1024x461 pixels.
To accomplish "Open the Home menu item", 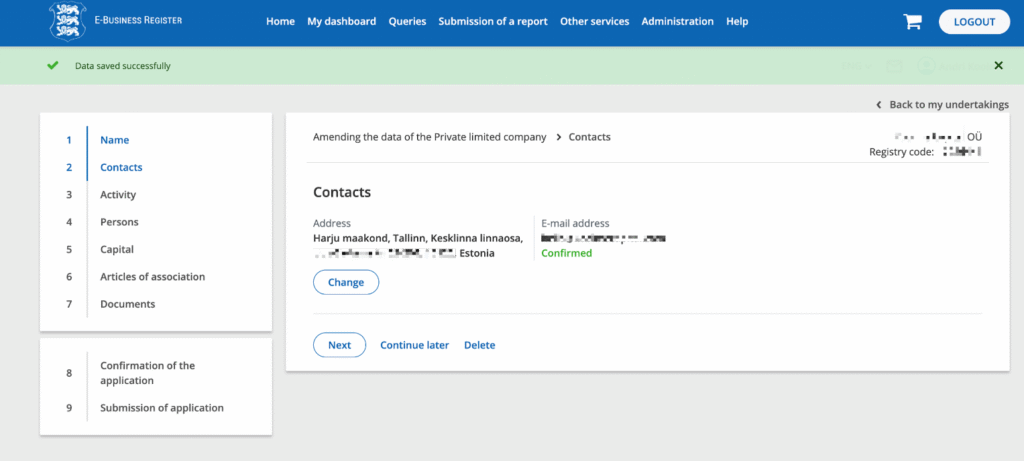I will coord(280,22).
